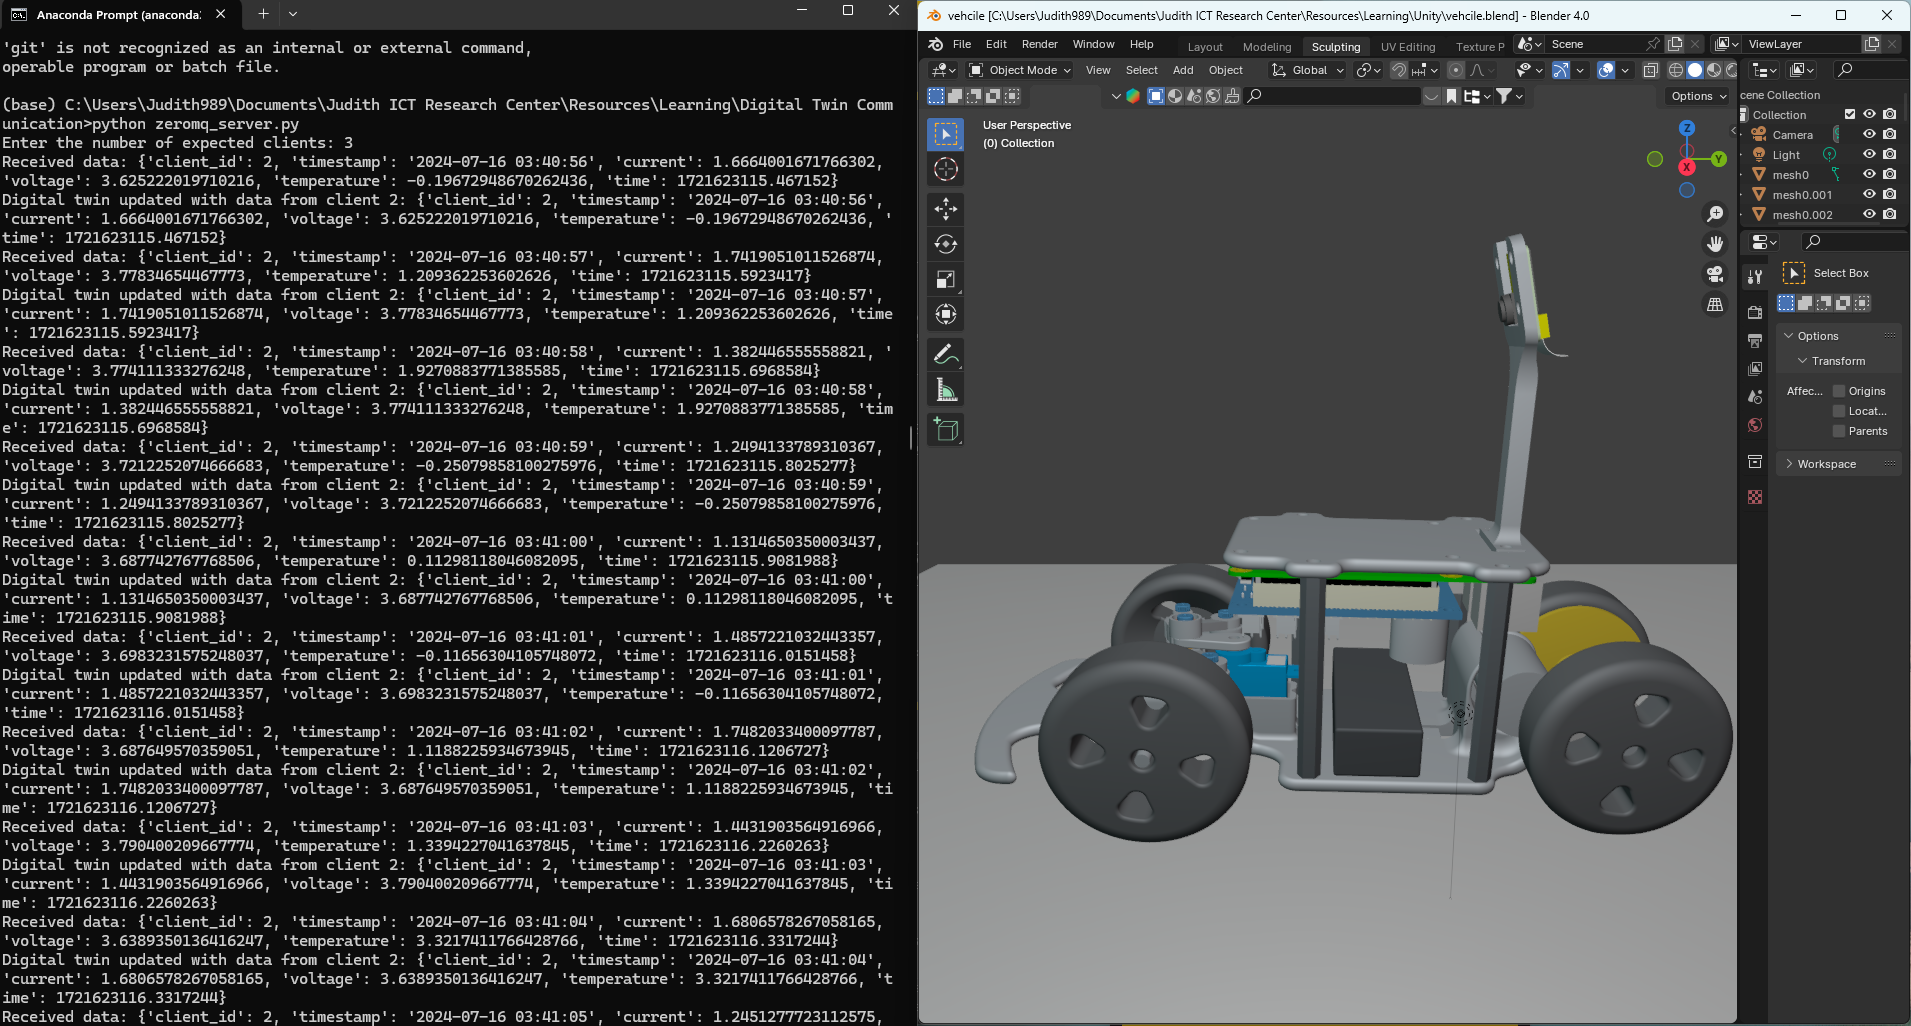Open the pivot point dropdown

click(x=1368, y=70)
